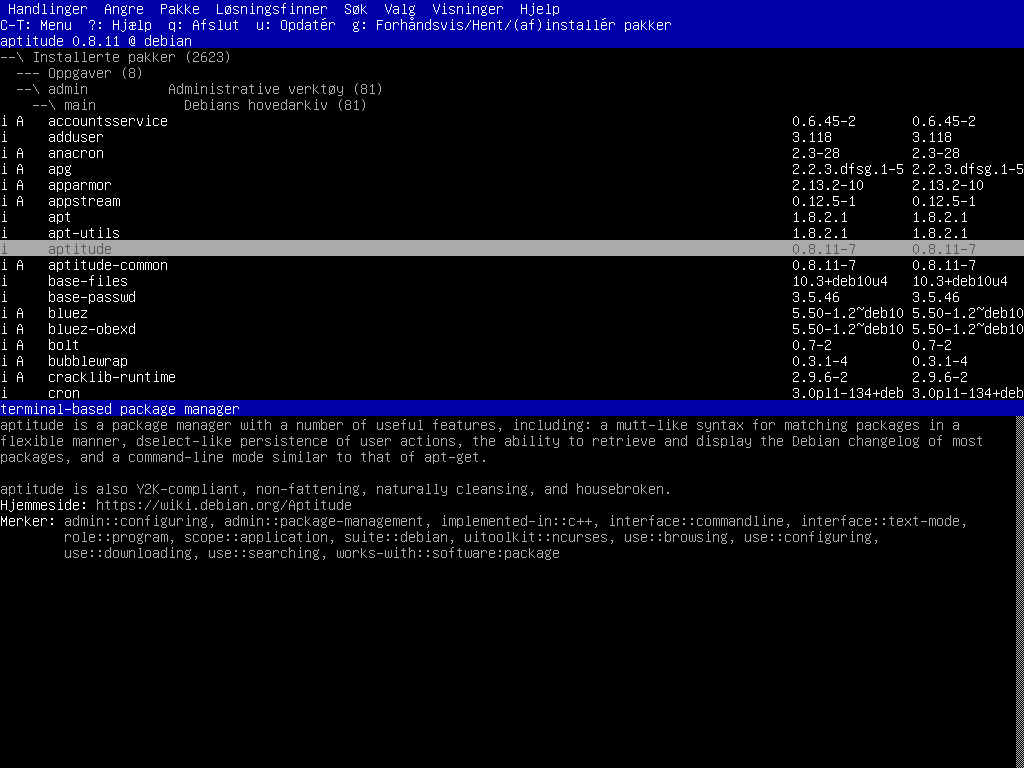Click the description pane scrollbar
The width and height of the screenshot is (1024, 768).
(x=1019, y=590)
